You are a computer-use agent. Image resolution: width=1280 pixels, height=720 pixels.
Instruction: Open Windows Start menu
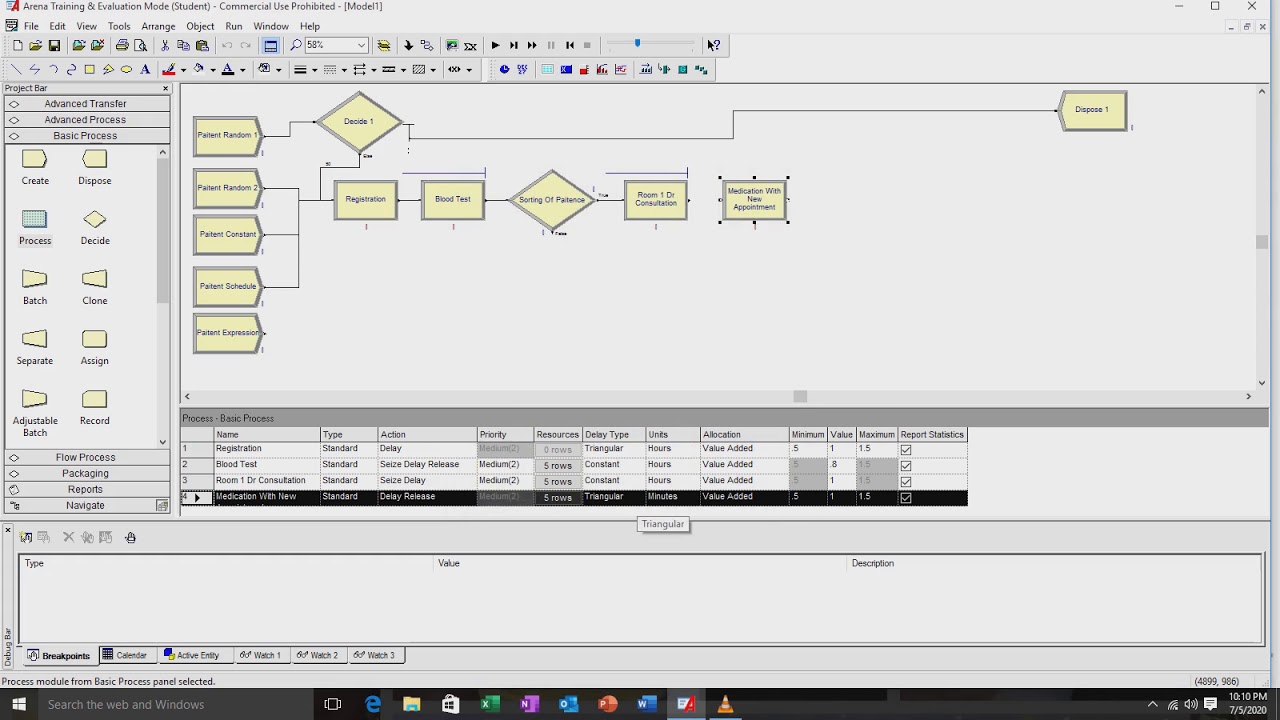click(x=19, y=705)
